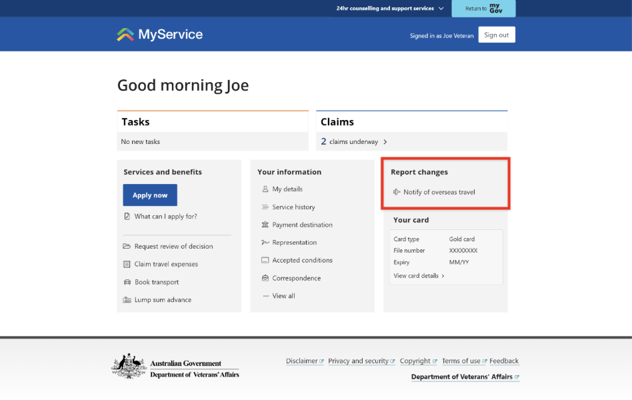The height and width of the screenshot is (400, 632).
Task: Click the plane icon beside Notify of overseas travel
Action: [396, 192]
